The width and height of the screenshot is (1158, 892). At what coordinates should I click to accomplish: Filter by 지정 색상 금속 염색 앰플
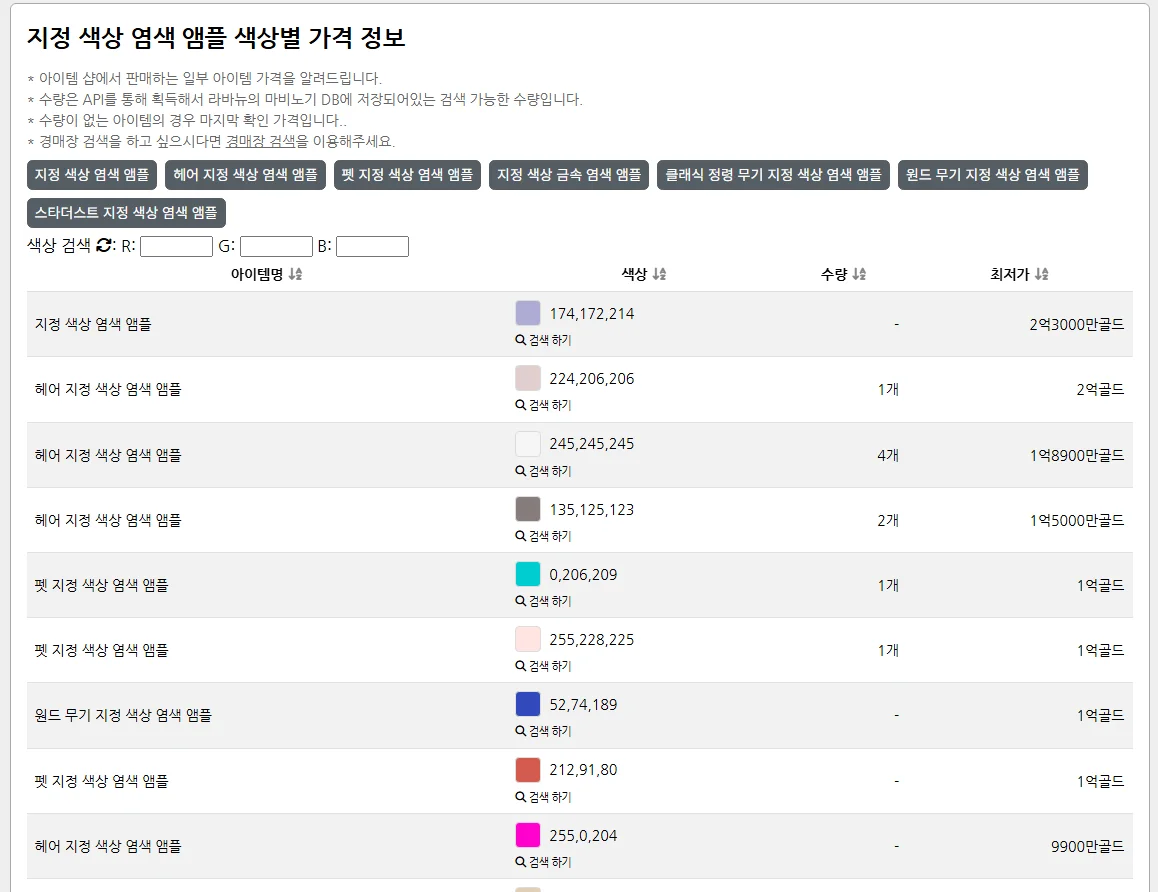click(569, 175)
